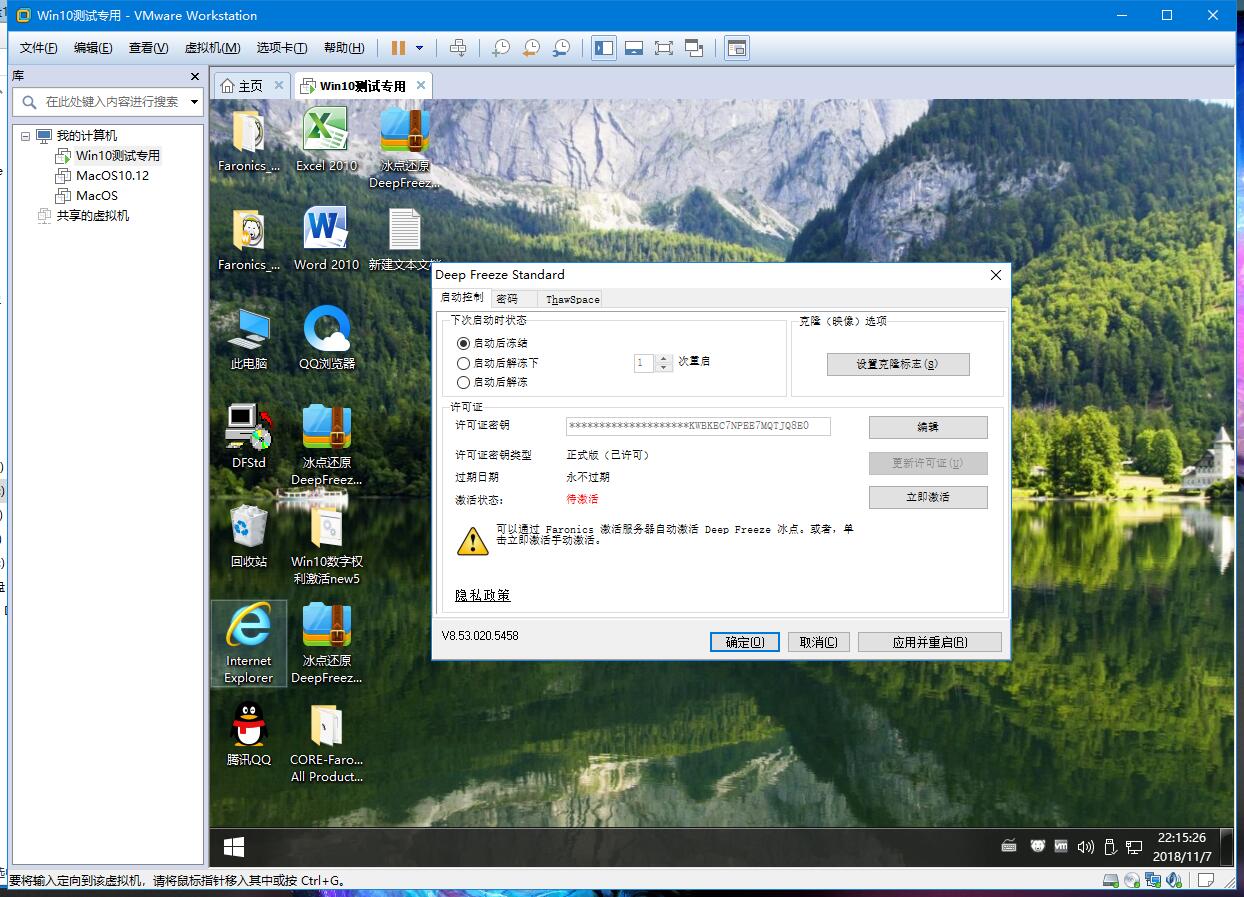The image size is (1244, 897).
Task: Click the take snapshot toolbar icon
Action: [x=500, y=48]
